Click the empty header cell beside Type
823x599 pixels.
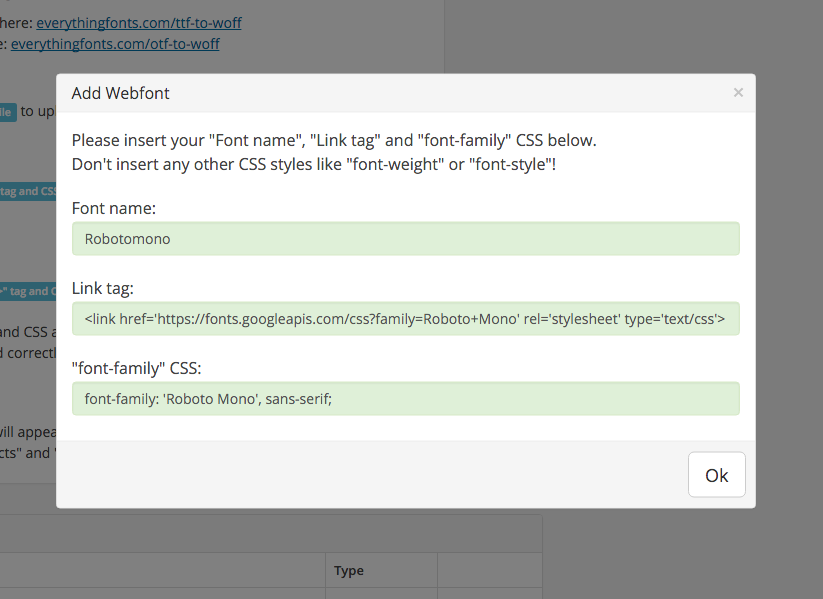pyautogui.click(x=489, y=570)
